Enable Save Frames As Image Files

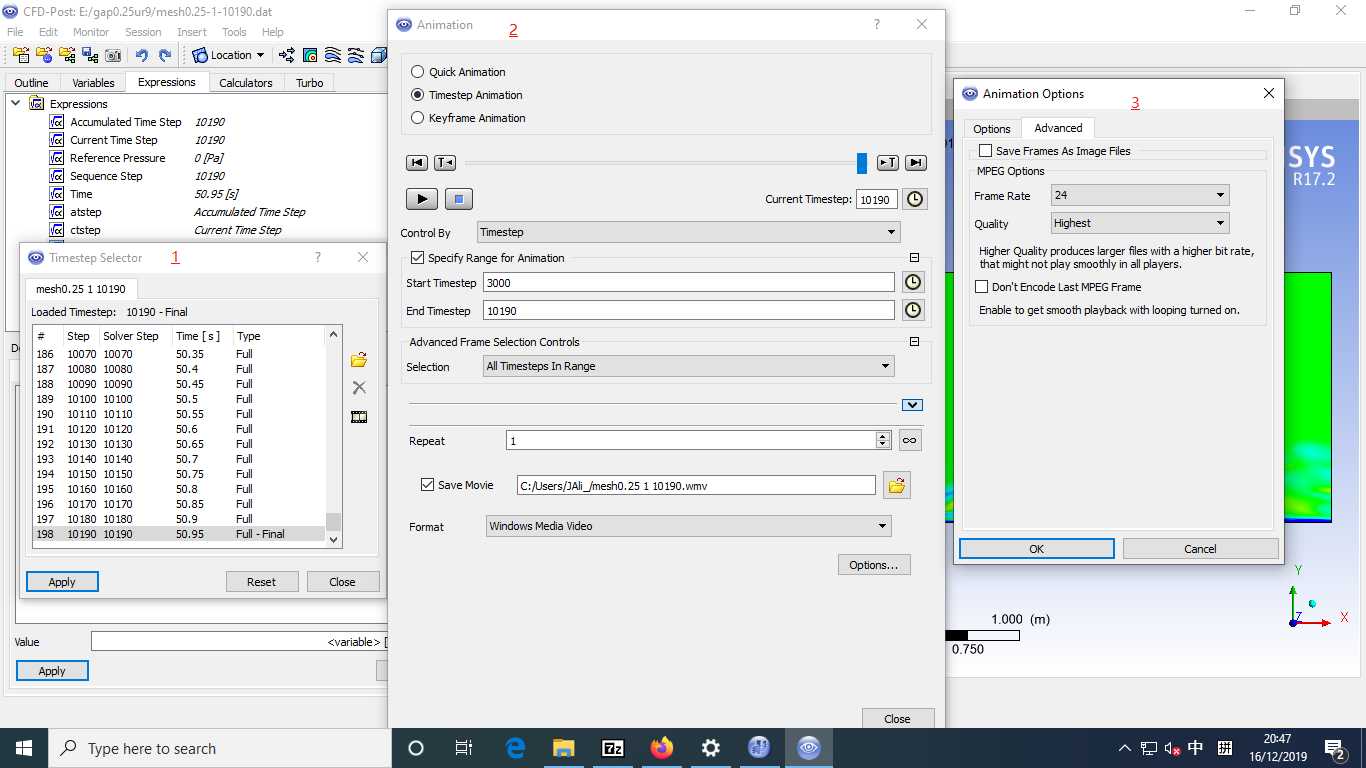(986, 151)
